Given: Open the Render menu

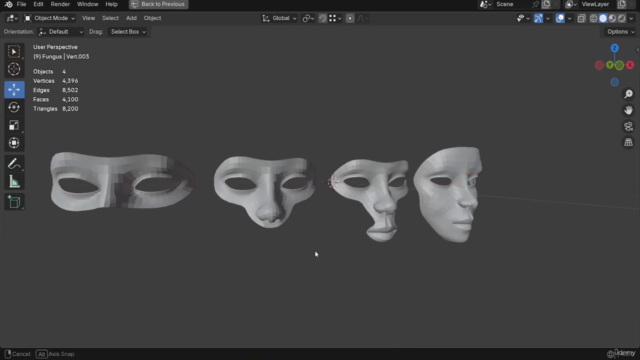Looking at the screenshot, I should [60, 4].
